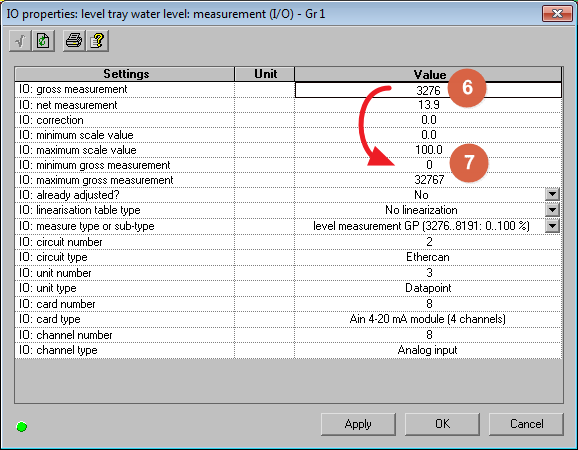Expand linearisation table type dropdown
The width and height of the screenshot is (578, 450).
coord(552,210)
